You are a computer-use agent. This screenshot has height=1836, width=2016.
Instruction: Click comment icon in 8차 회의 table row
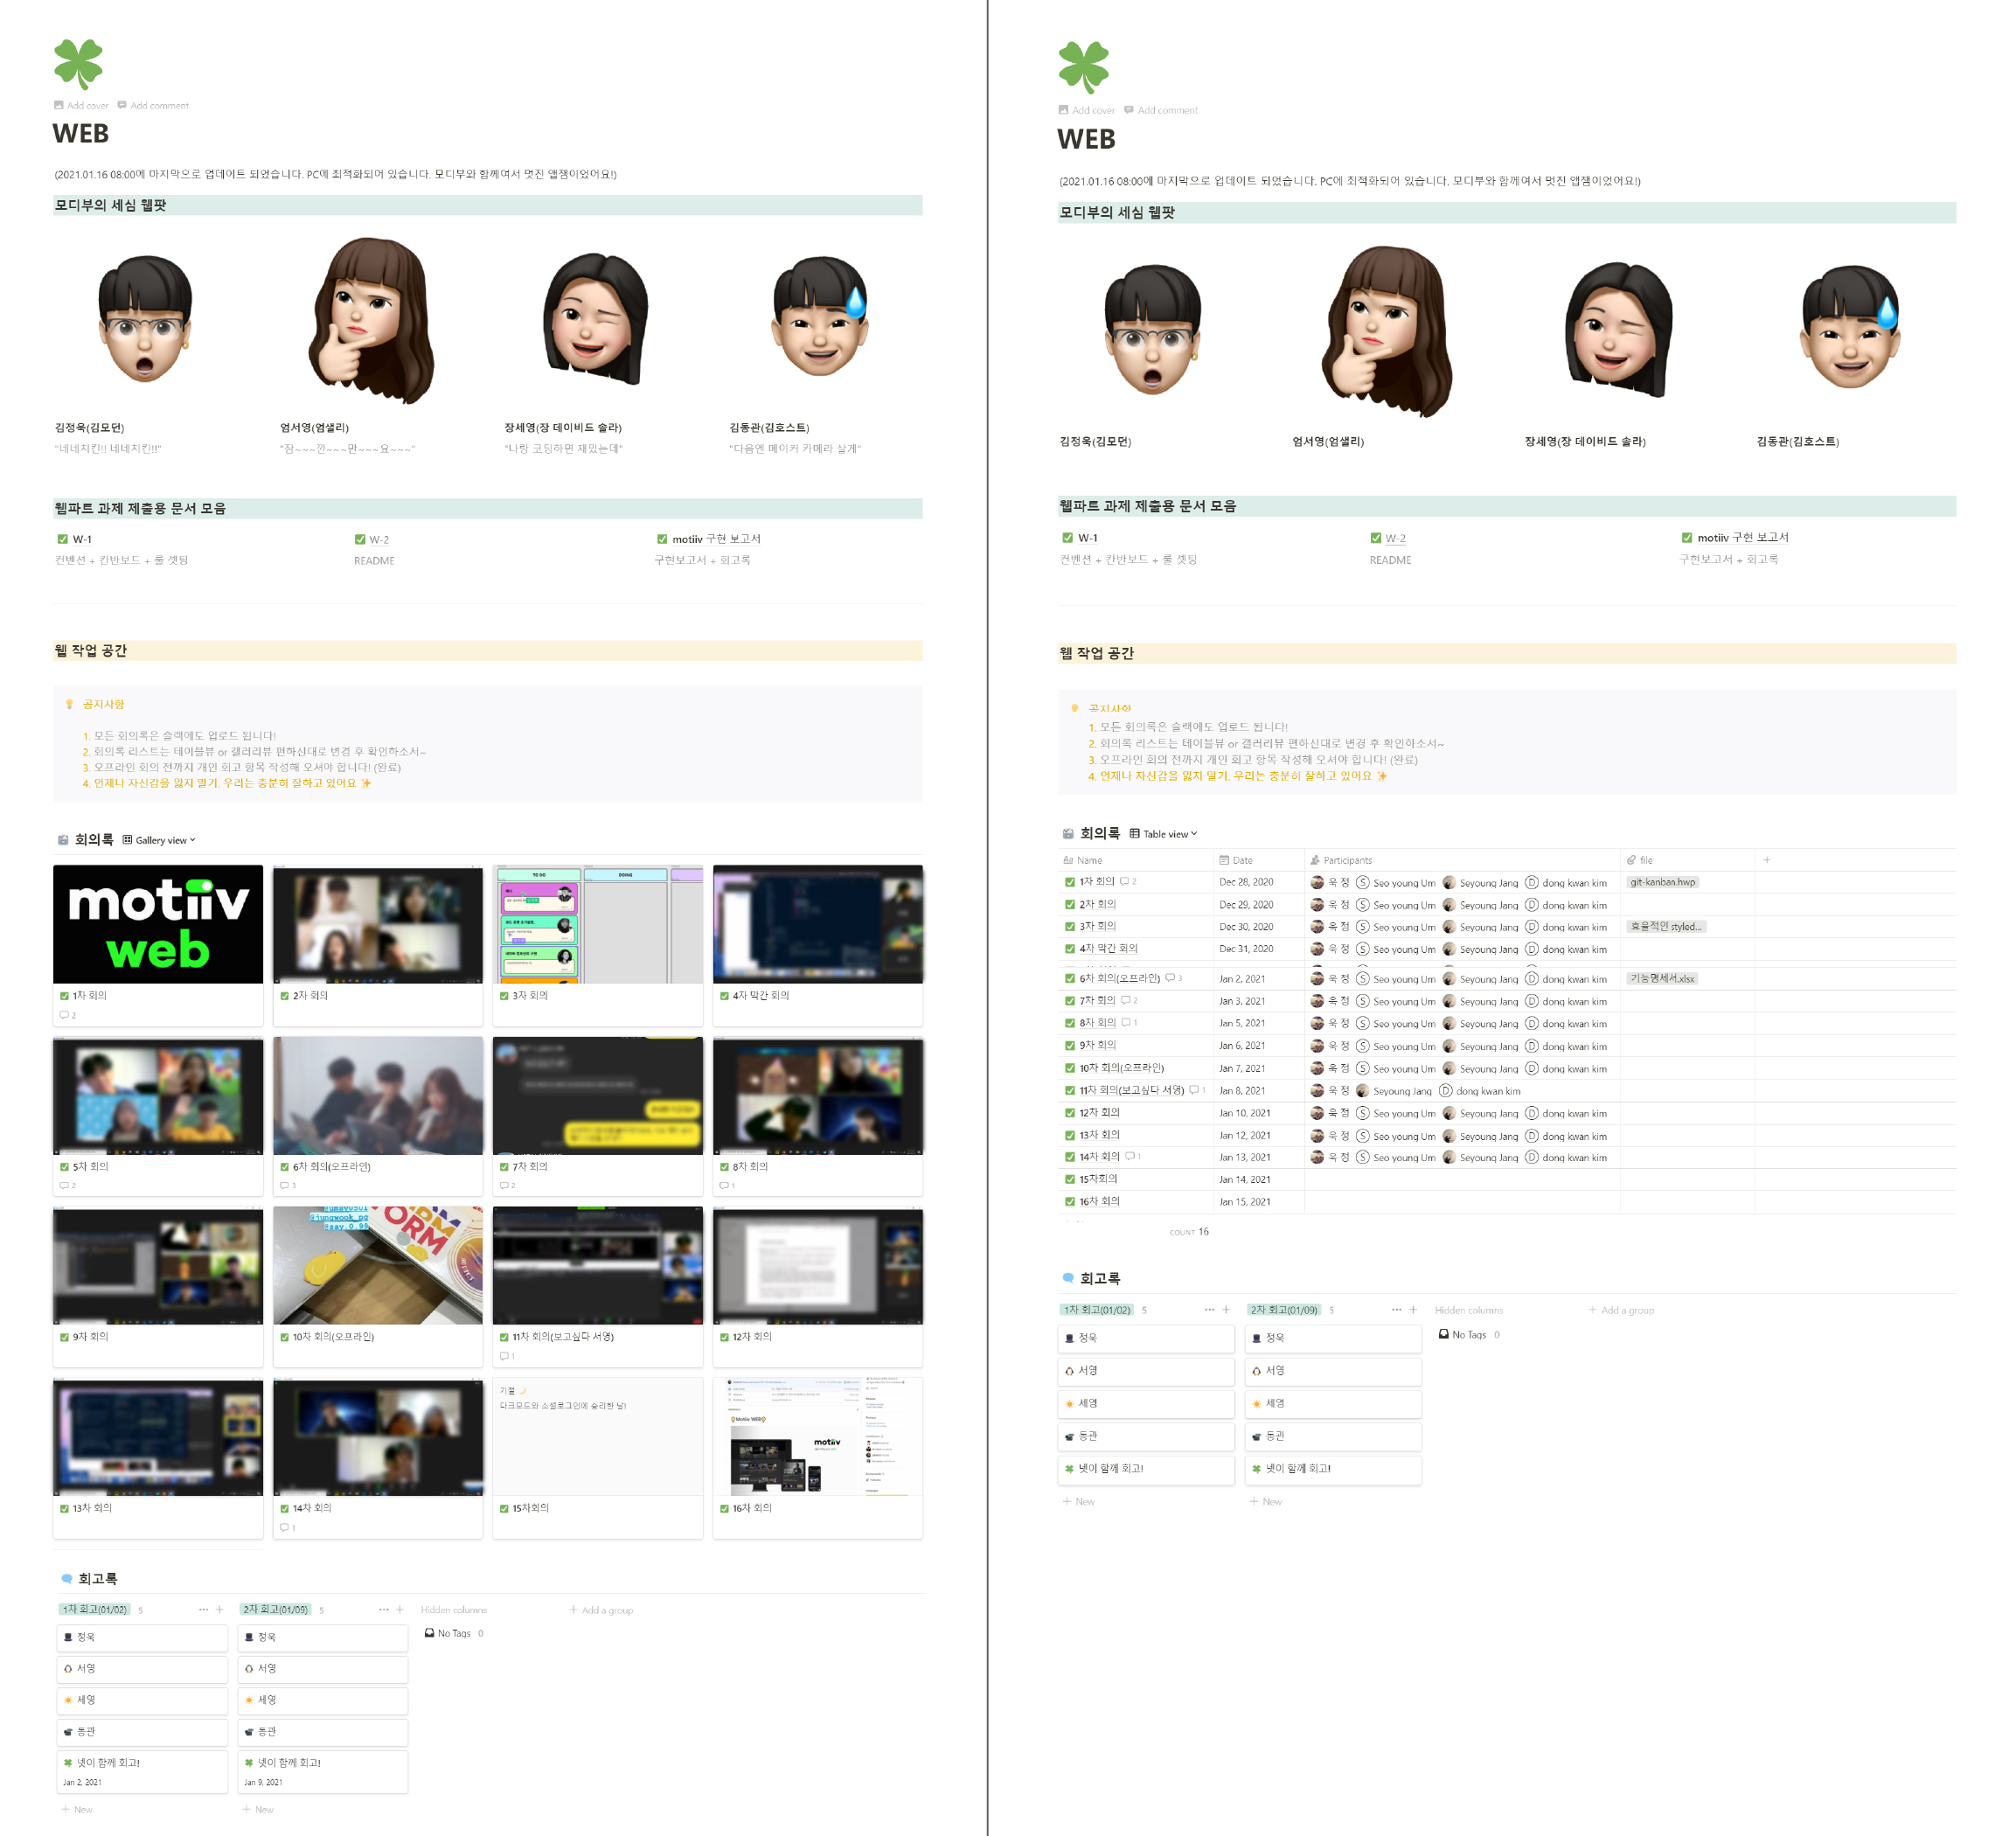[x=1126, y=1023]
